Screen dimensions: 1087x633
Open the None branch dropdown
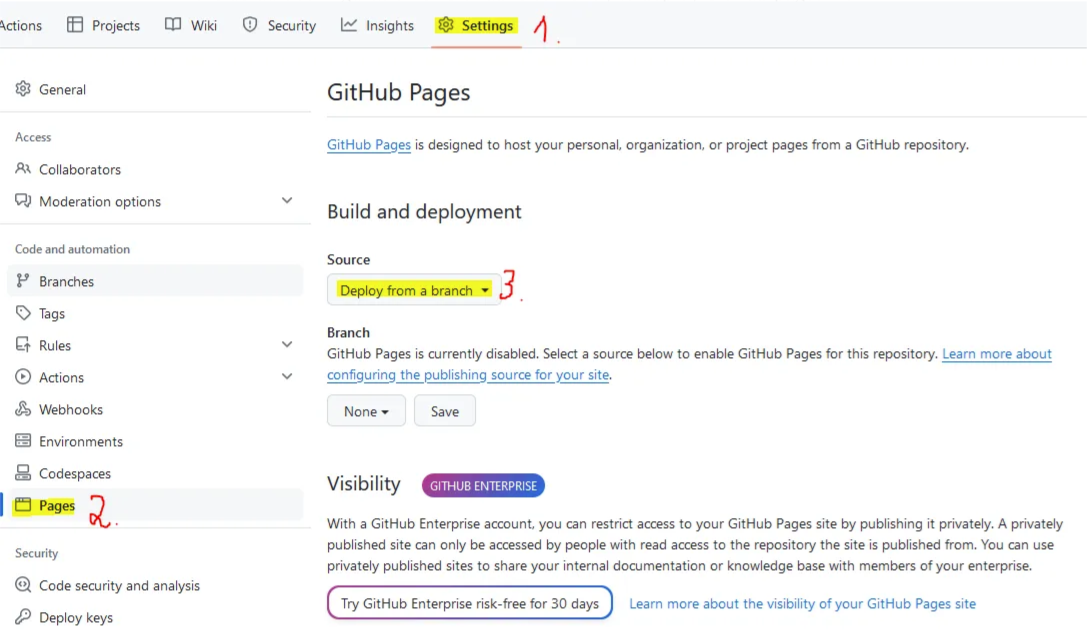point(366,411)
